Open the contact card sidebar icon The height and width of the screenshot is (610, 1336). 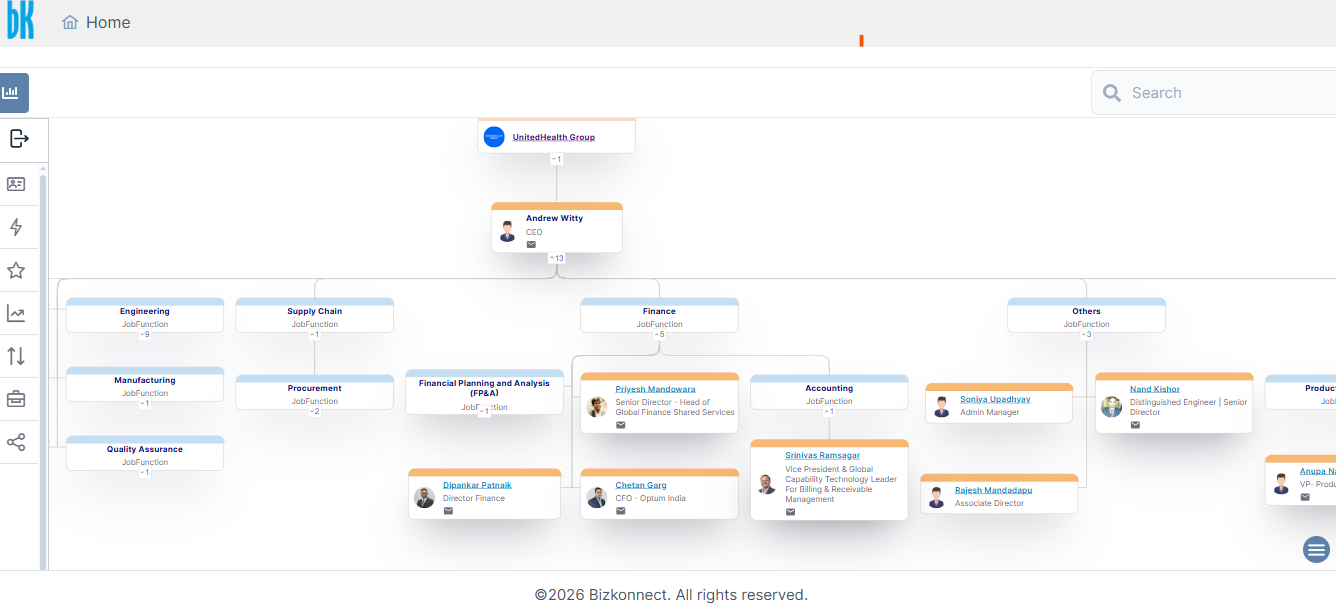pos(16,184)
